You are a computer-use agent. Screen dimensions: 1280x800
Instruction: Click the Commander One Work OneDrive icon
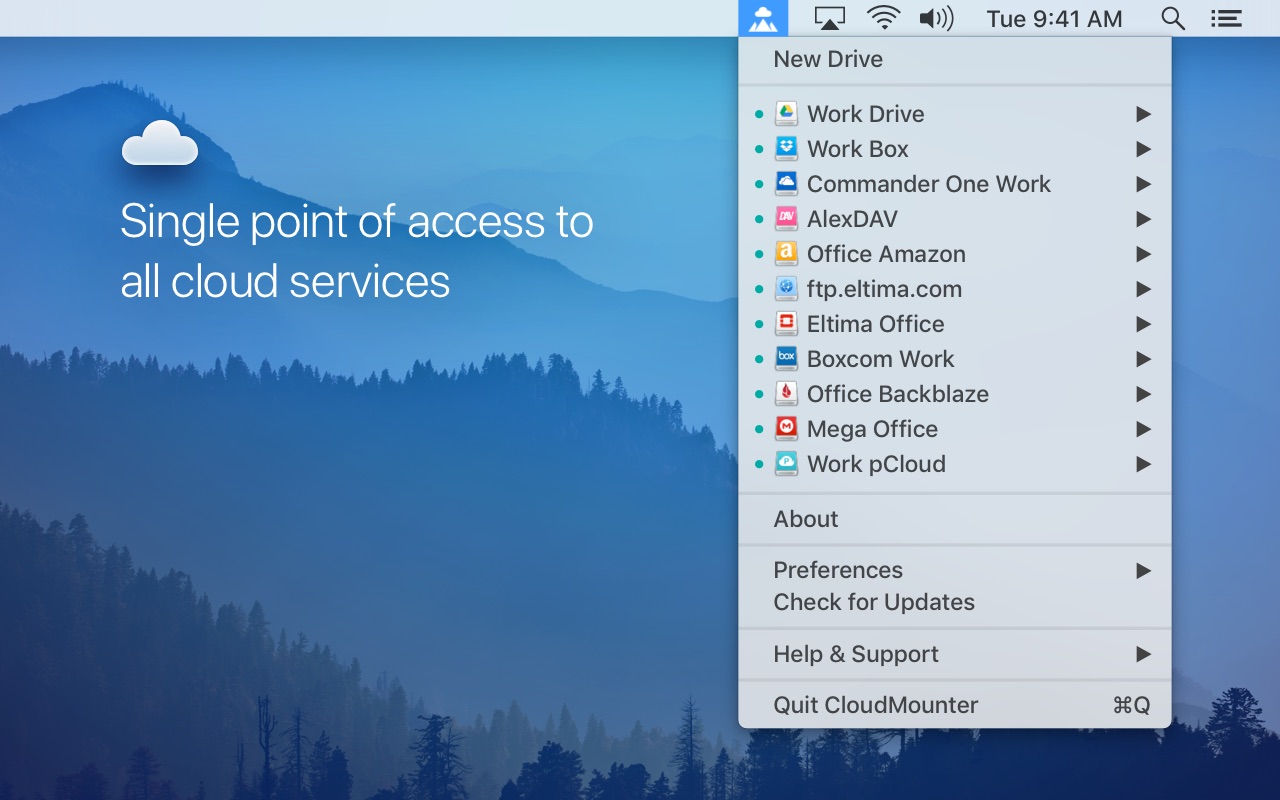(x=786, y=184)
